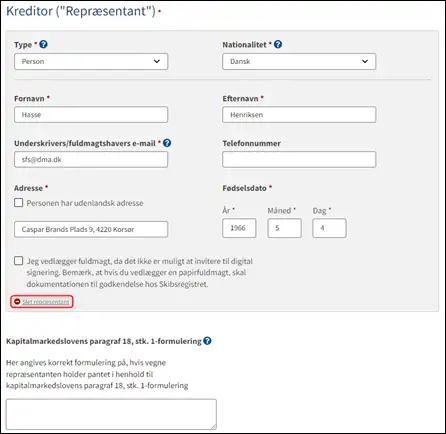Image resolution: width=446 pixels, height=434 pixels.
Task: Click the Dag field showing 4
Action: [329, 228]
